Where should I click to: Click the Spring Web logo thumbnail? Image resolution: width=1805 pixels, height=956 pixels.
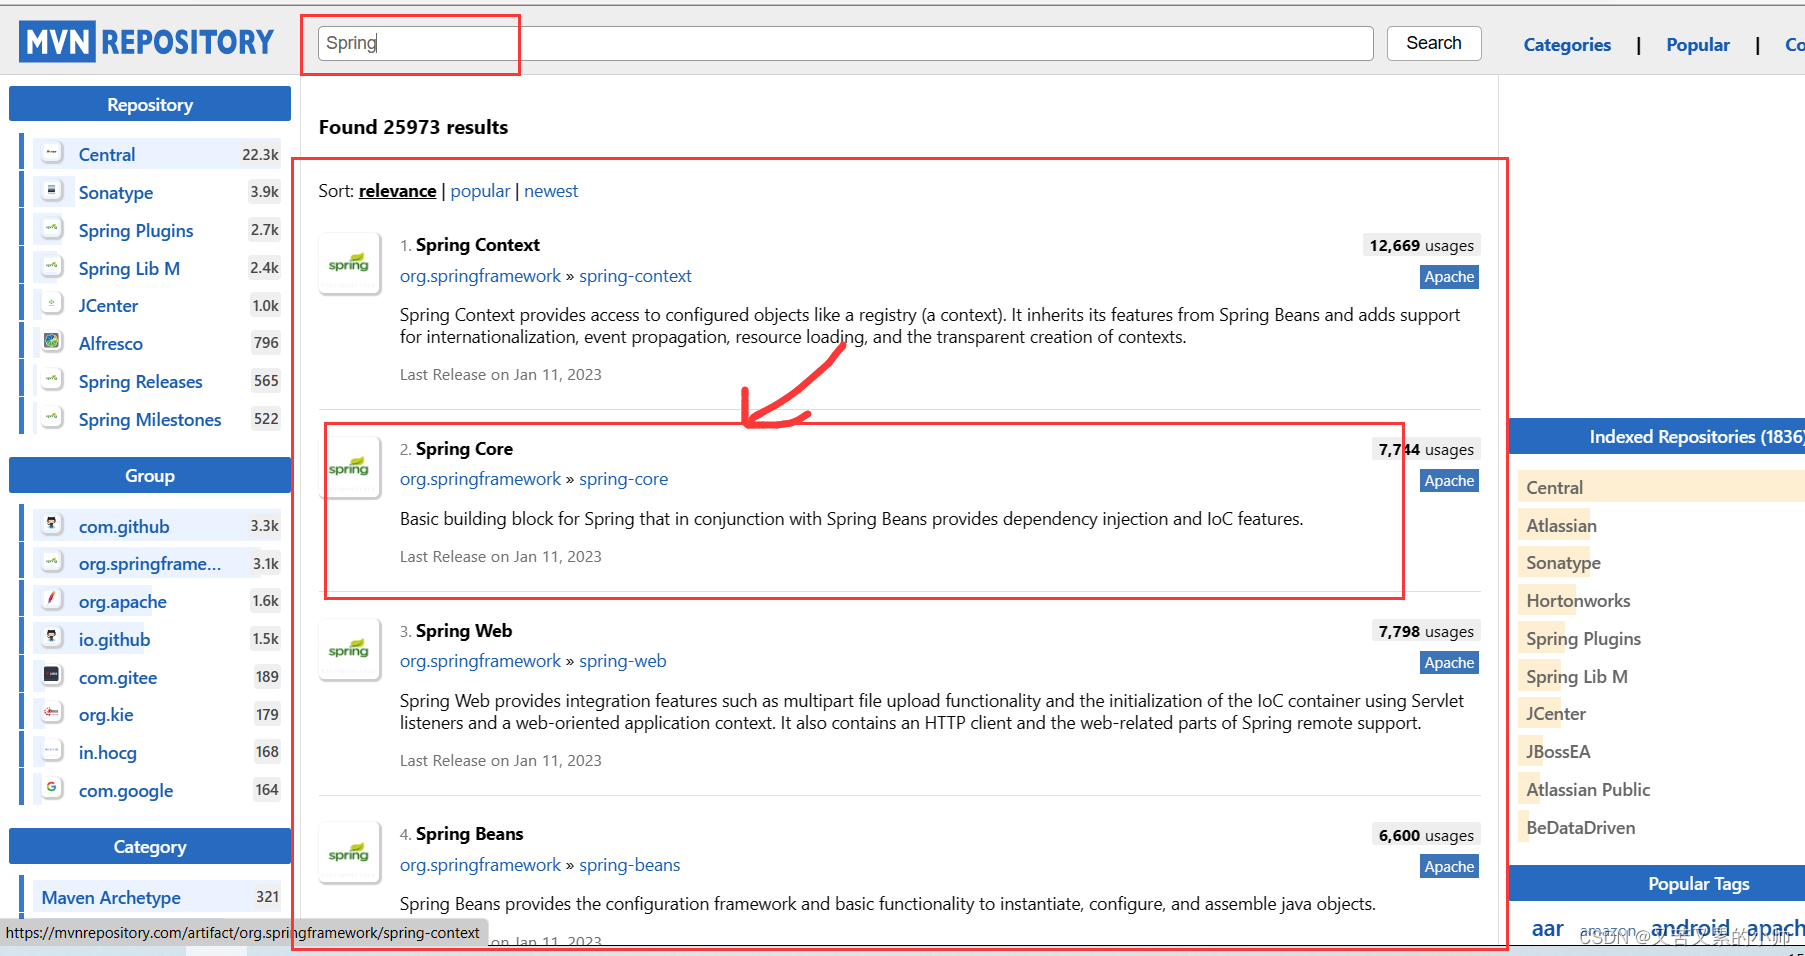point(349,649)
